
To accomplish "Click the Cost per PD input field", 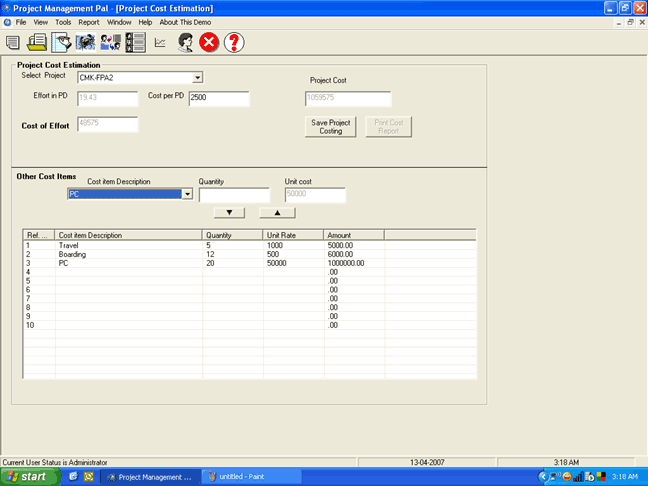I will tap(218, 98).
